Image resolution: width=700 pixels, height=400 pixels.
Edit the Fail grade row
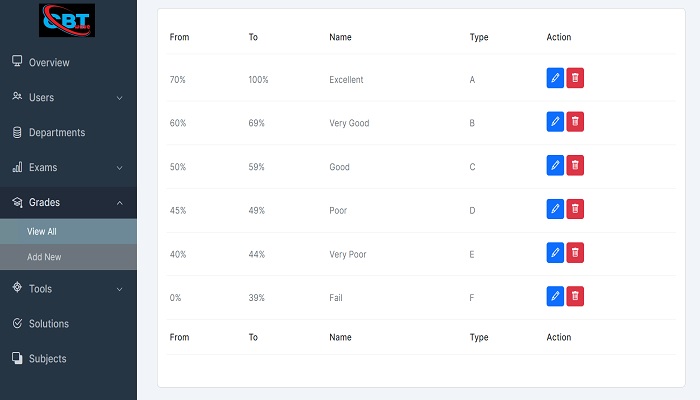555,296
